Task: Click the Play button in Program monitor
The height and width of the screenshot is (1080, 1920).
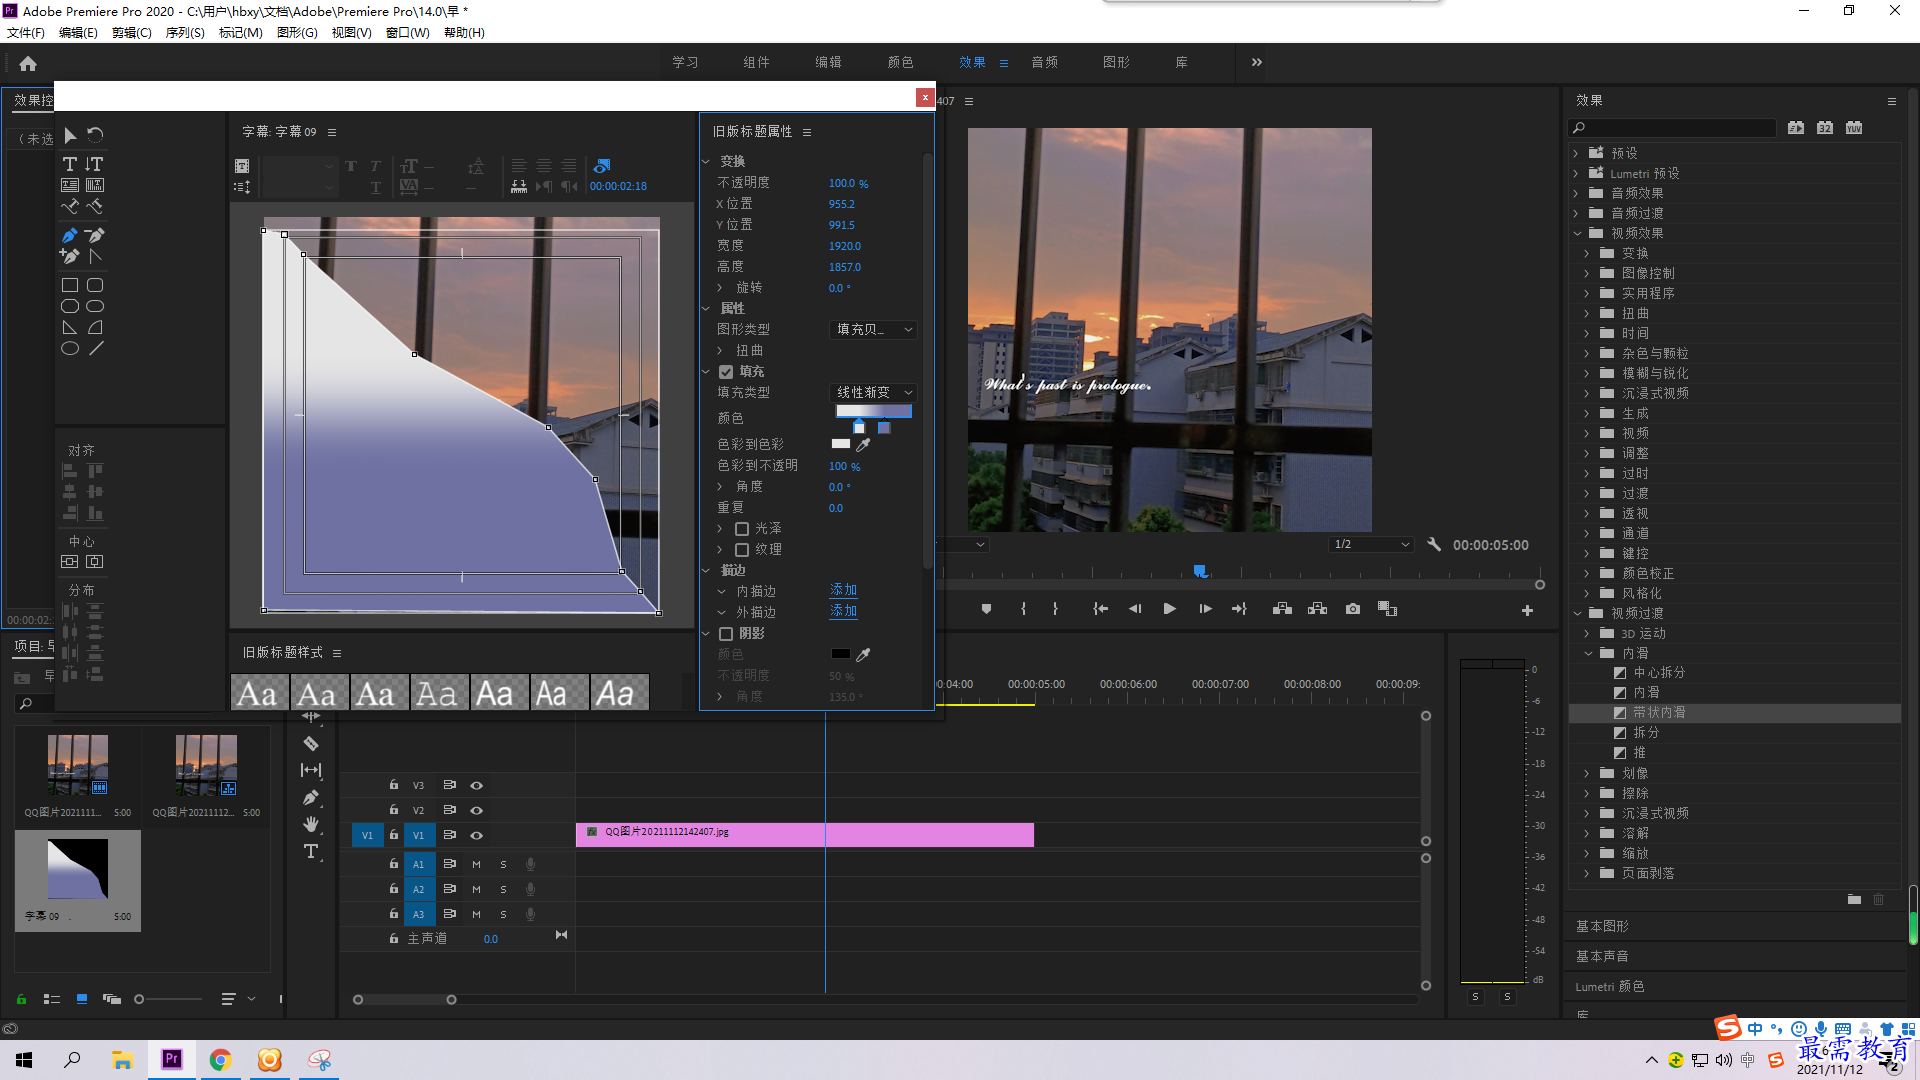Action: tap(1169, 609)
